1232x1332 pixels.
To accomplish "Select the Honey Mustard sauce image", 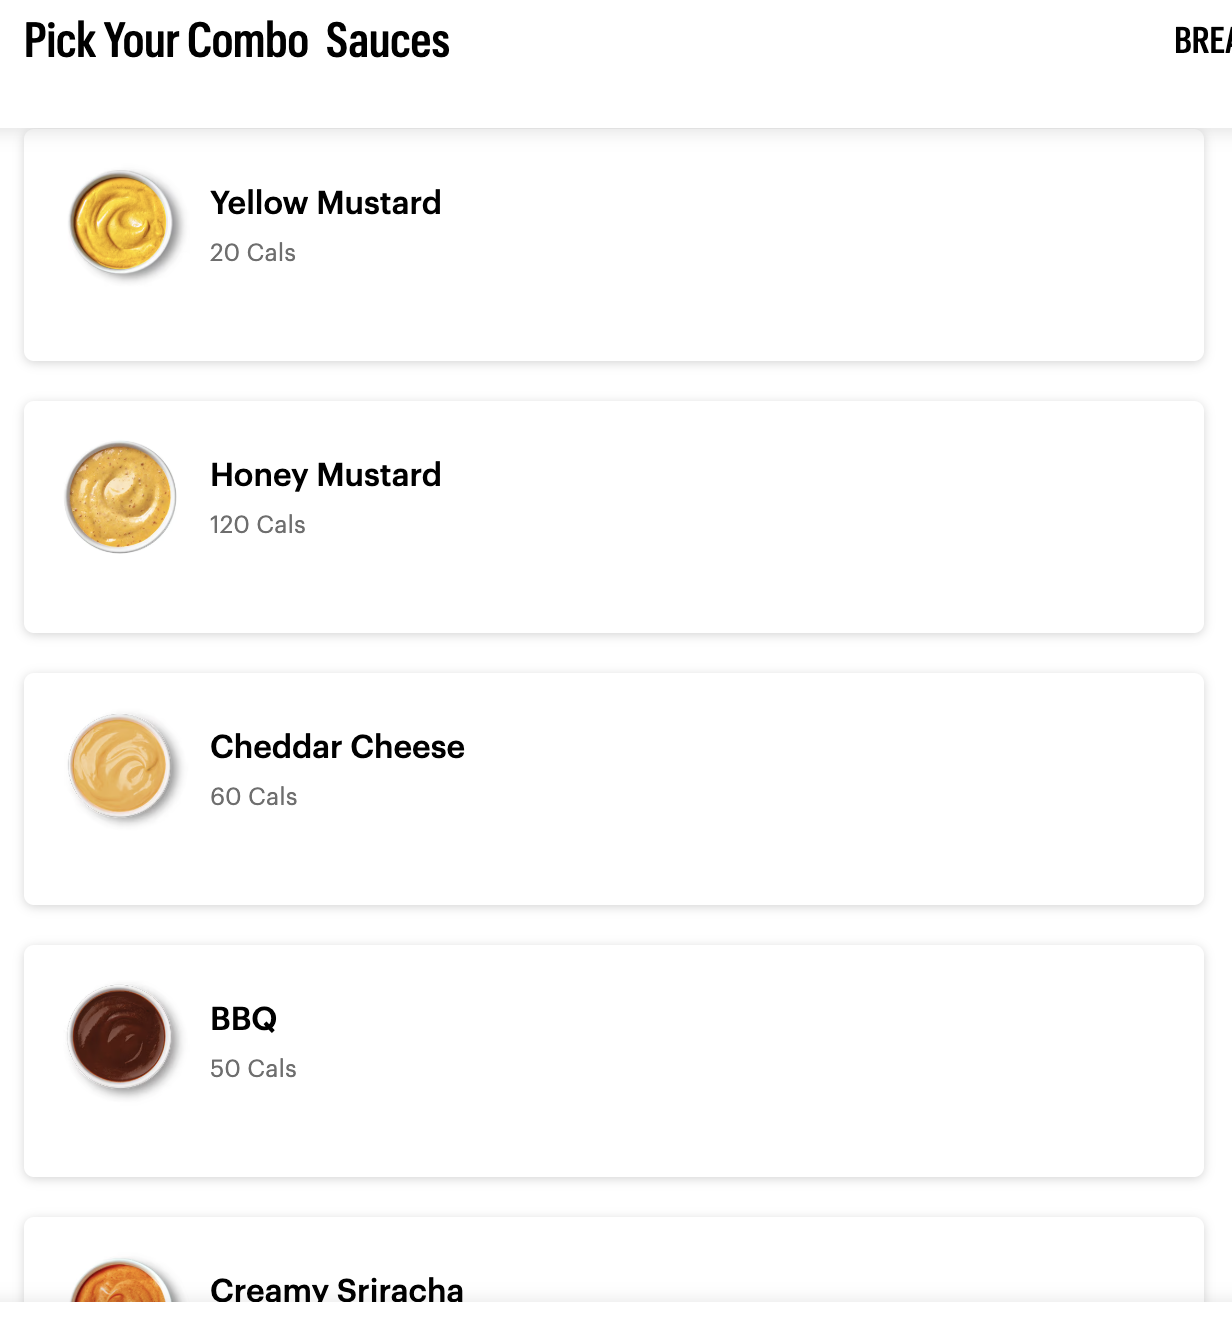I will (121, 497).
